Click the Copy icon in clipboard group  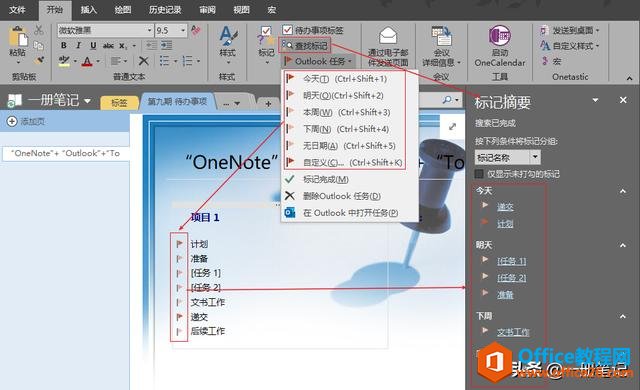click(x=39, y=45)
